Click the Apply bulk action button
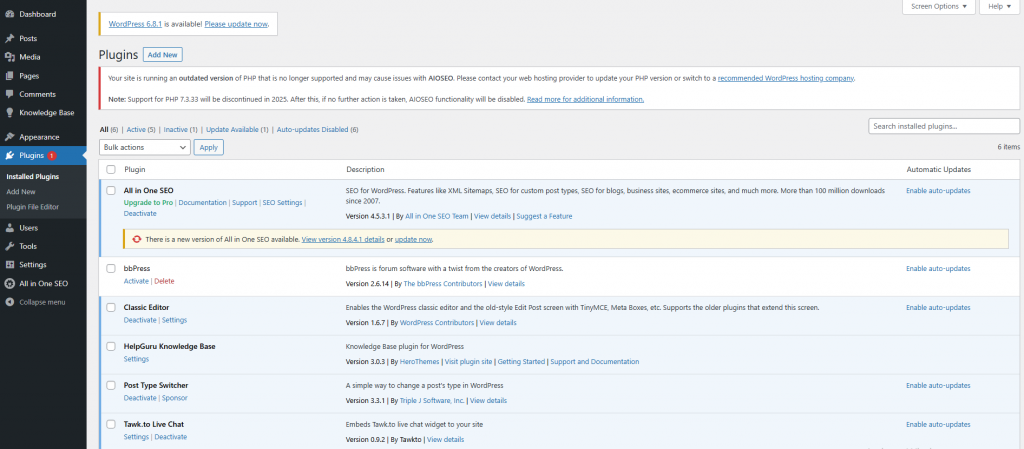This screenshot has width=1024, height=449. coord(208,147)
